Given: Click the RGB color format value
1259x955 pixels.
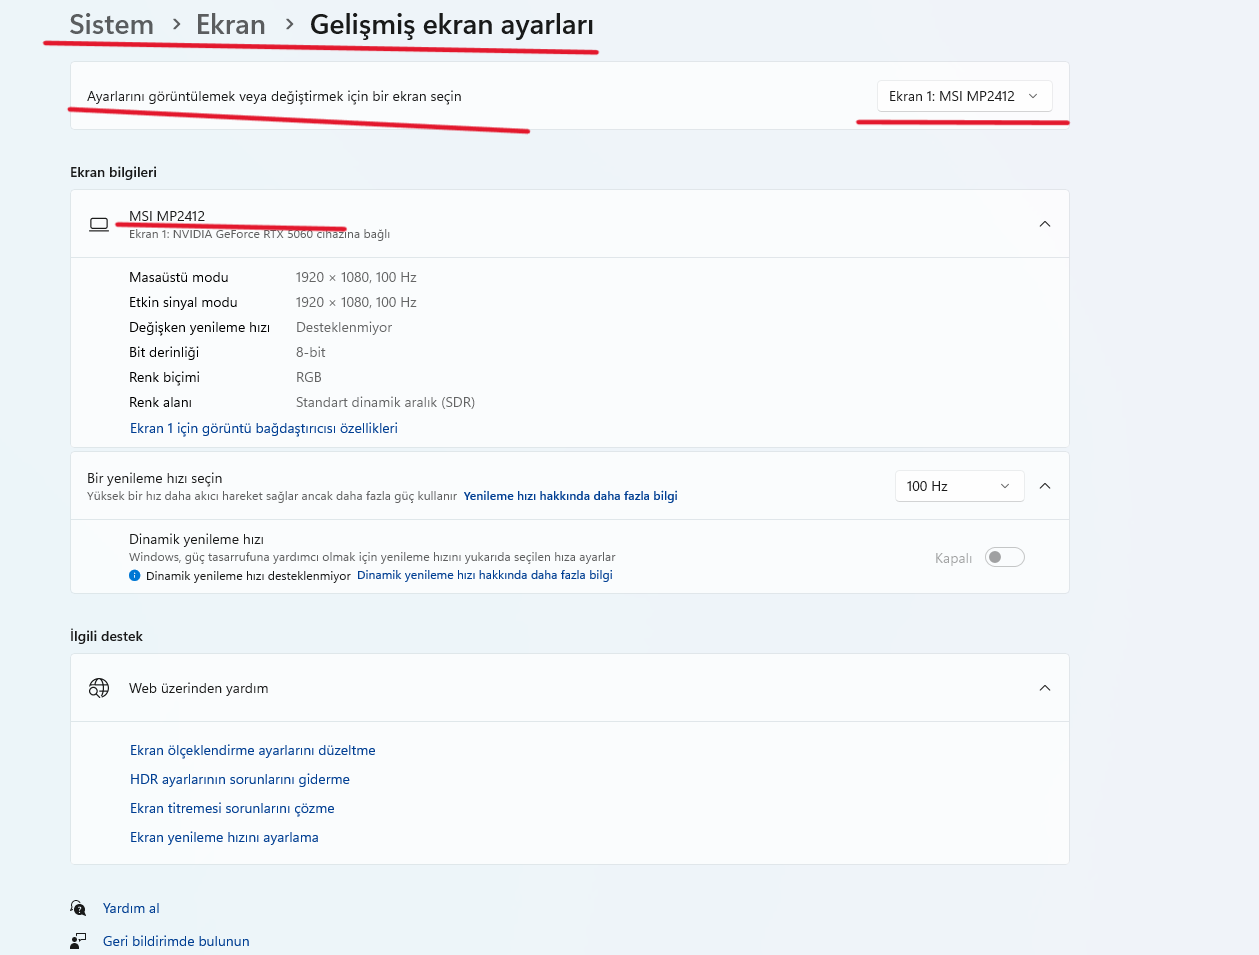Looking at the screenshot, I should click(x=309, y=377).
